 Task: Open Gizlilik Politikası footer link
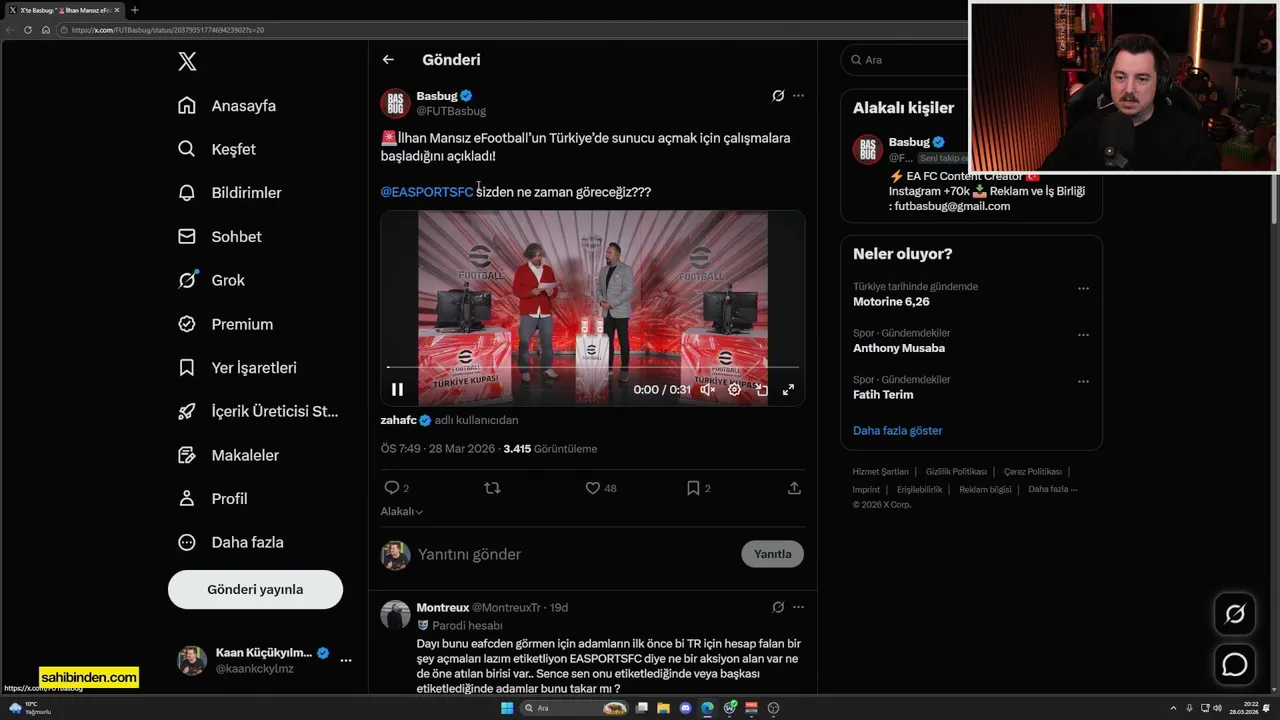tap(956, 472)
